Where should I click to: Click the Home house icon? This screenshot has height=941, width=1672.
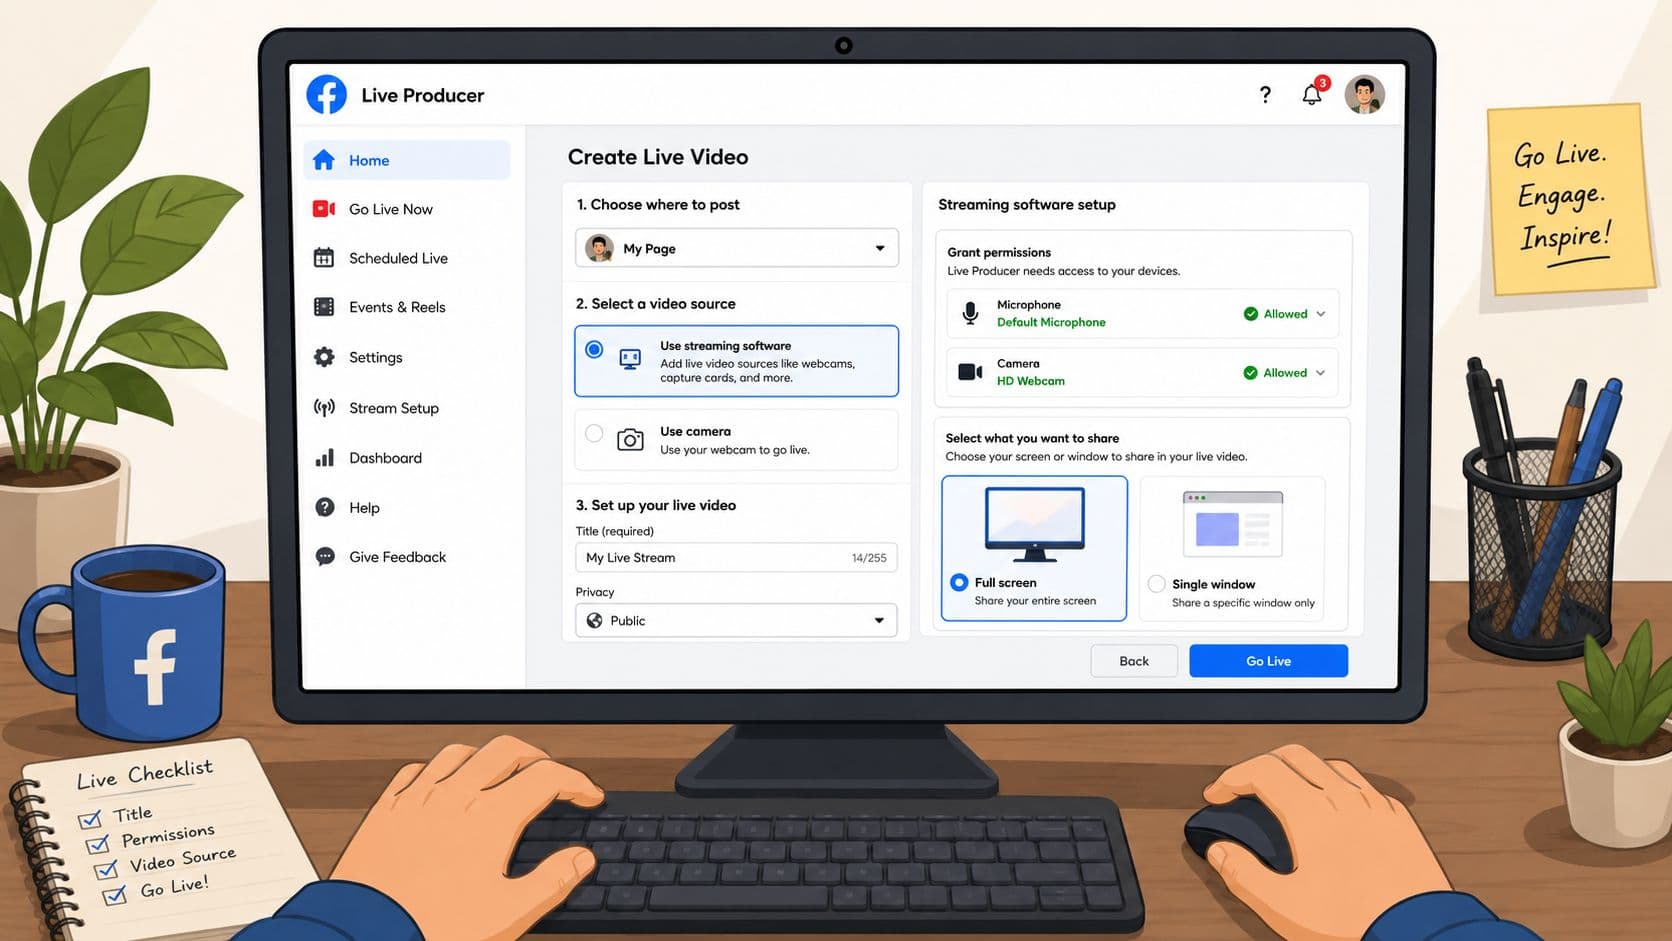324,160
